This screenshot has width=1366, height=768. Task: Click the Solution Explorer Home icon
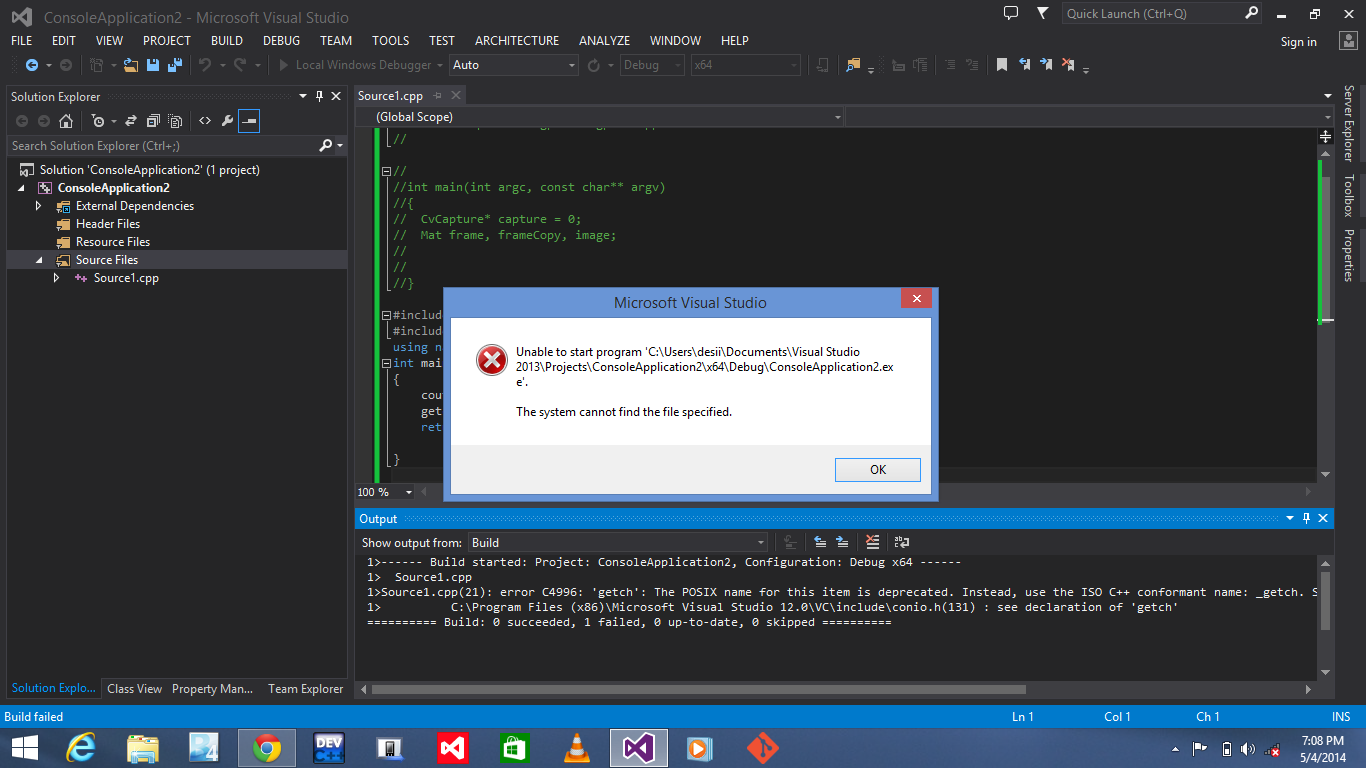[66, 121]
